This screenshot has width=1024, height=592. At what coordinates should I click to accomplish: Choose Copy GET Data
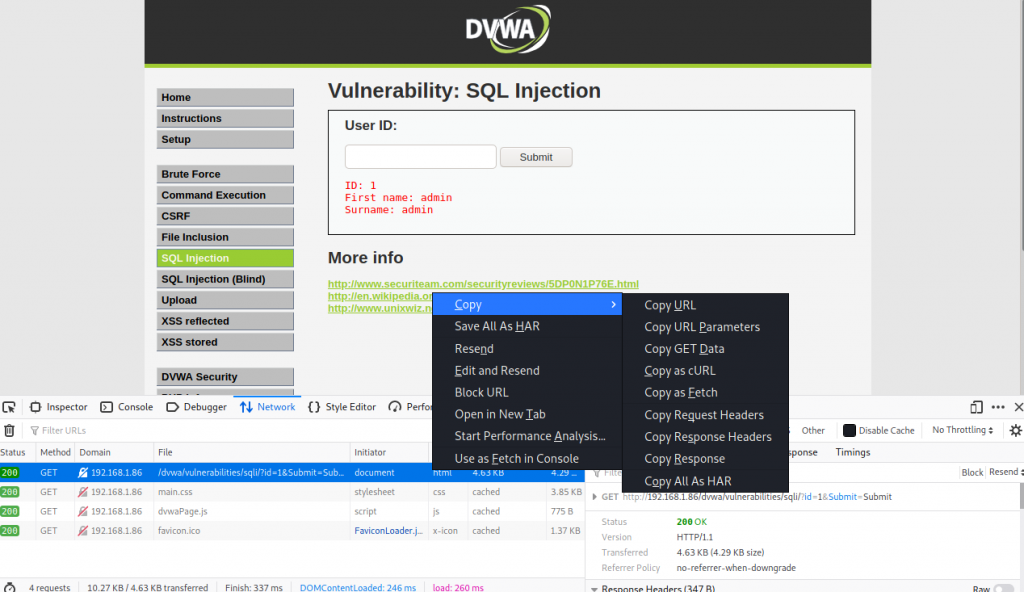point(705,349)
